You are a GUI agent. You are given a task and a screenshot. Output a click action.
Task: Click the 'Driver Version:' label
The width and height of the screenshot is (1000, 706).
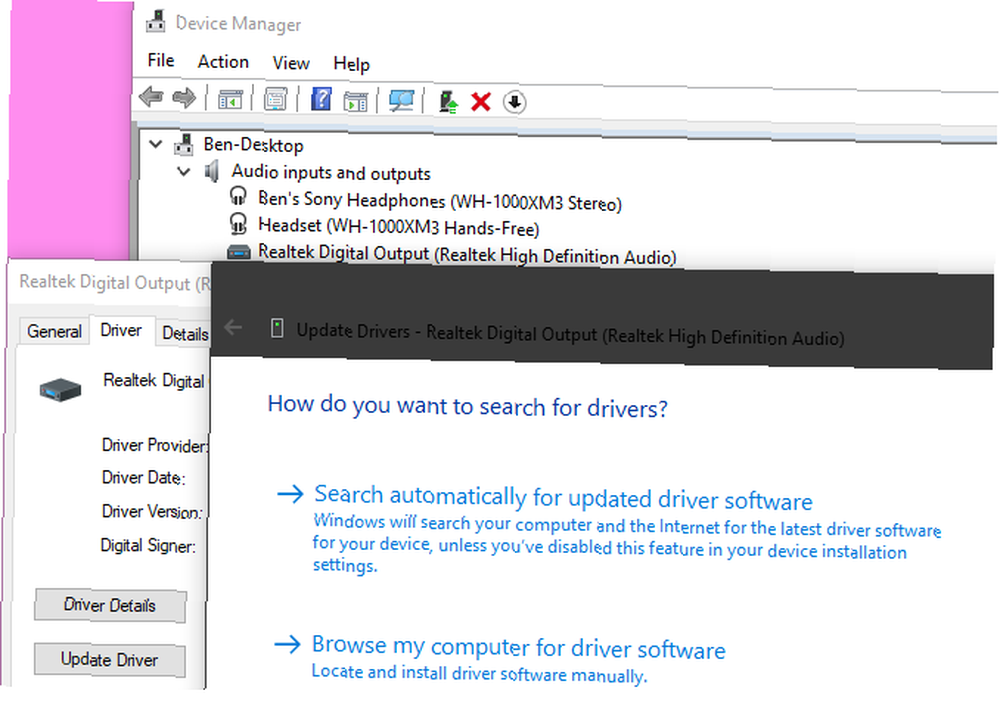point(152,511)
